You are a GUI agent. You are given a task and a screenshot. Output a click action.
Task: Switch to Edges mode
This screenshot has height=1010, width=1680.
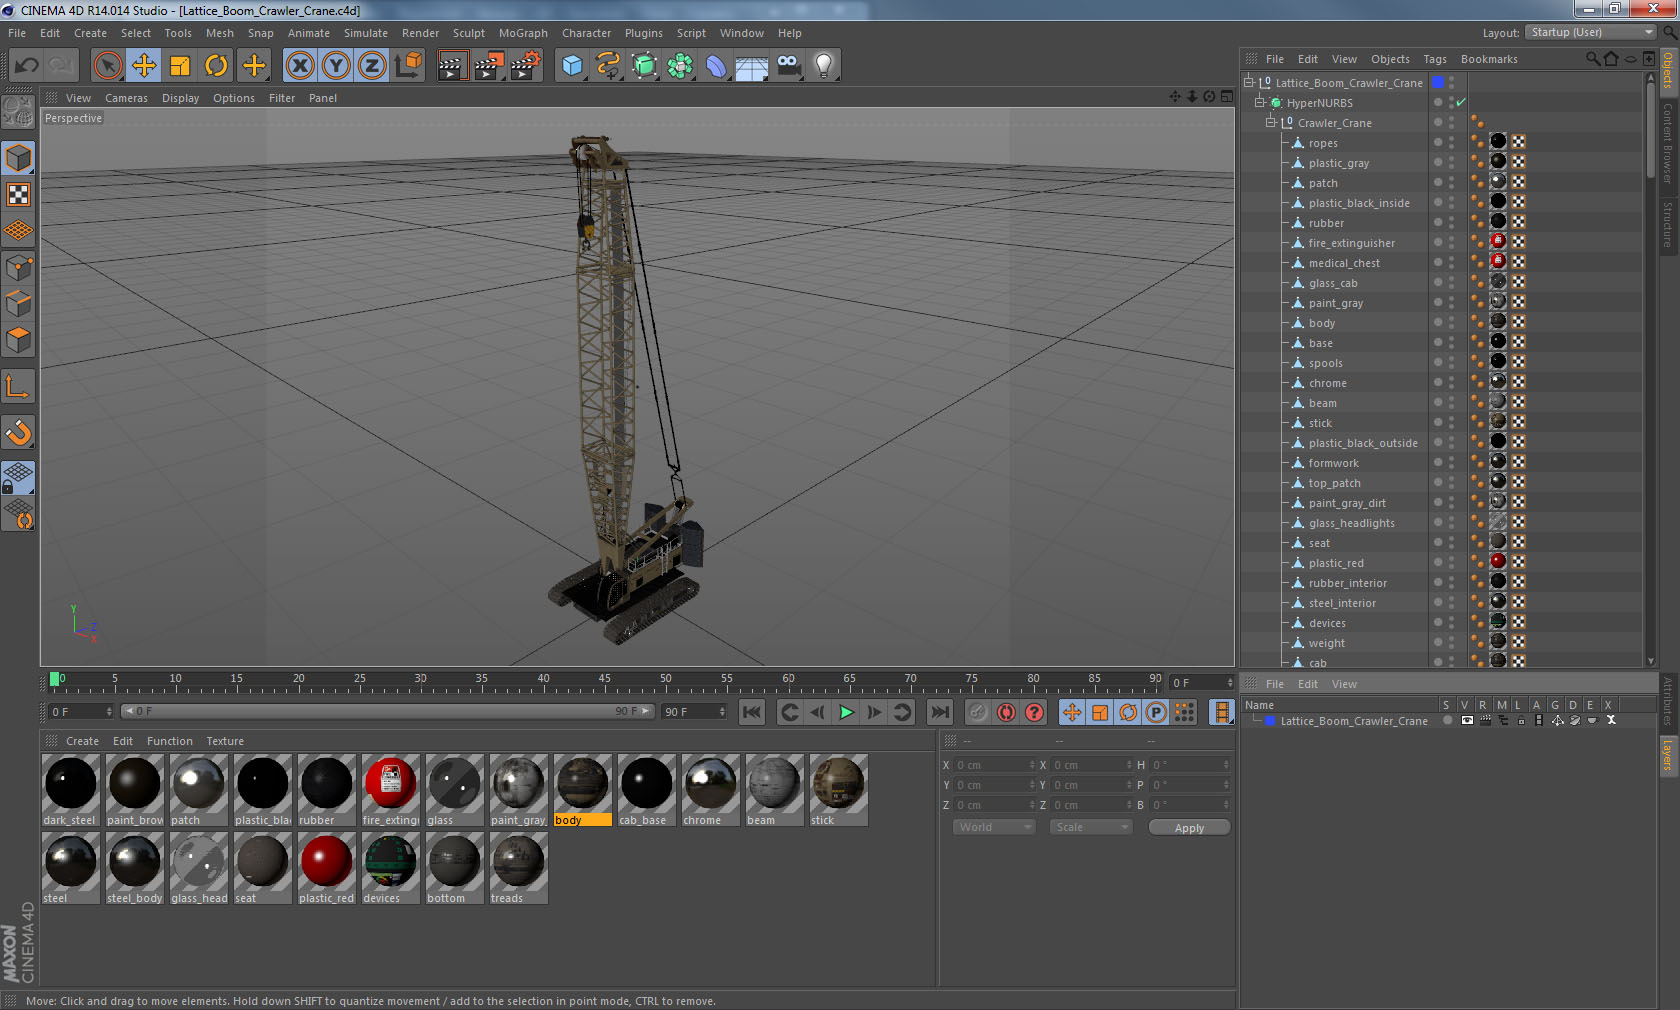[x=18, y=303]
